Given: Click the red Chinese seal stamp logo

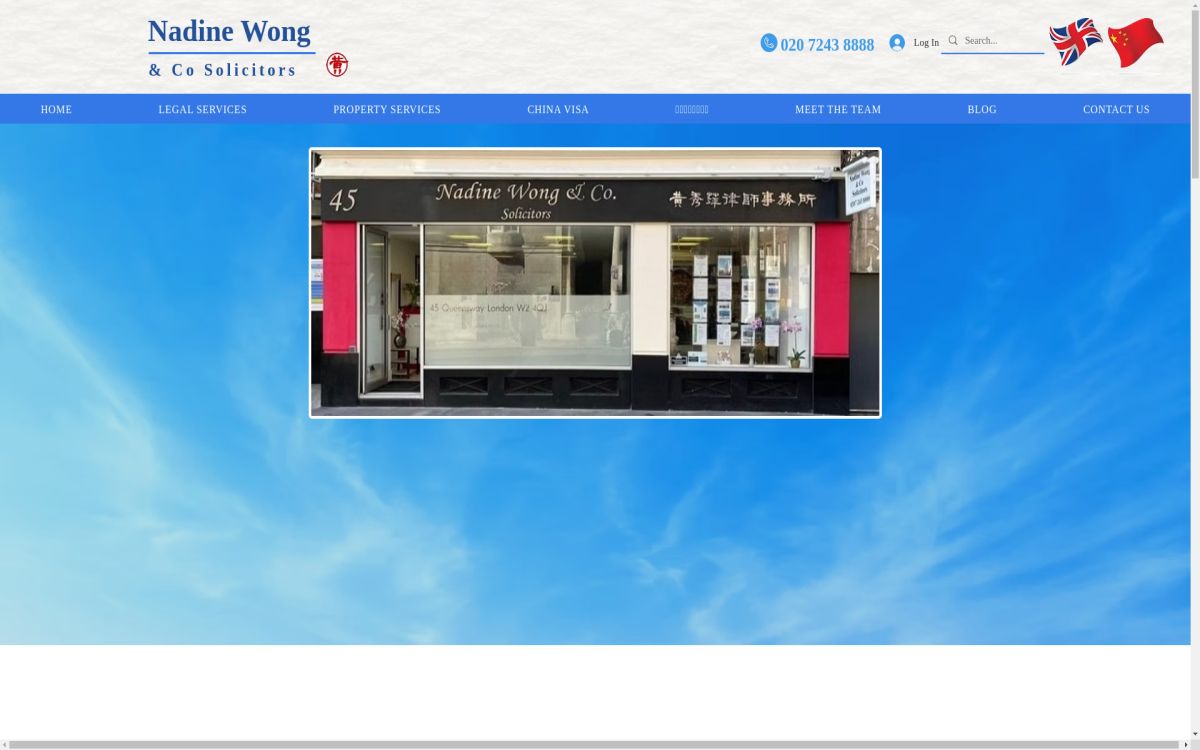Looking at the screenshot, I should [337, 64].
